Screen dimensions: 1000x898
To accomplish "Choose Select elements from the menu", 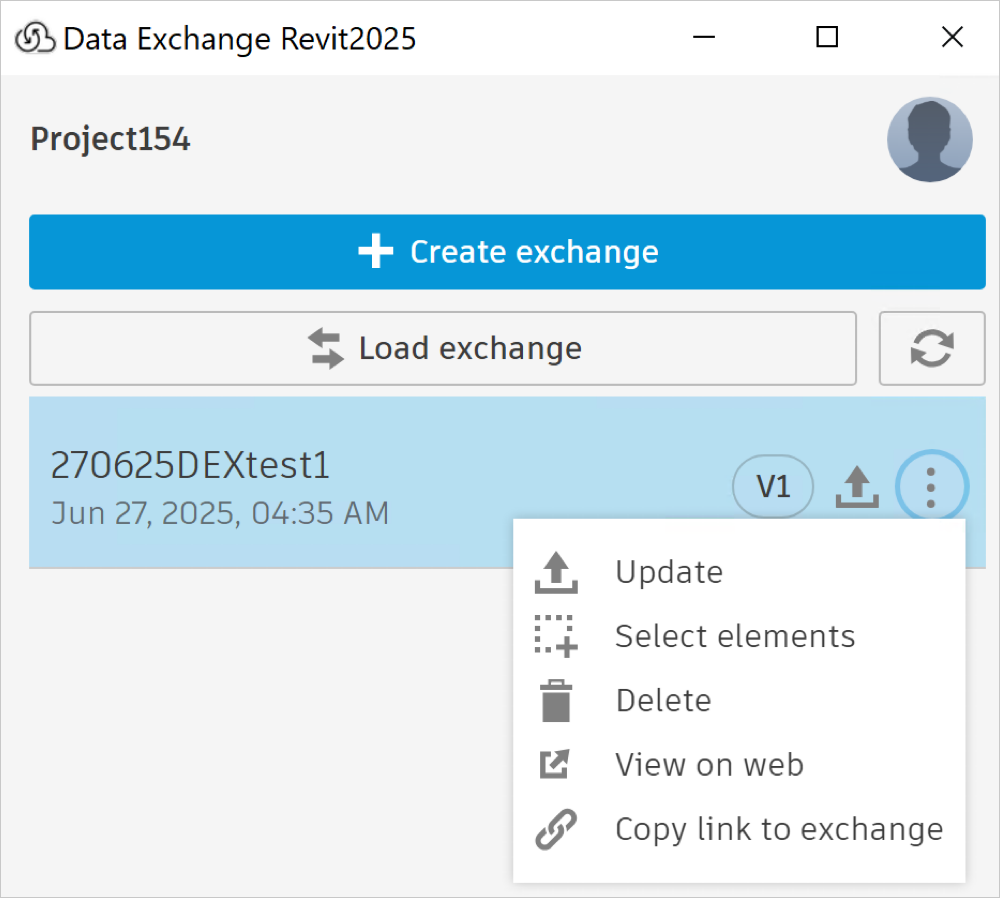I will 739,637.
